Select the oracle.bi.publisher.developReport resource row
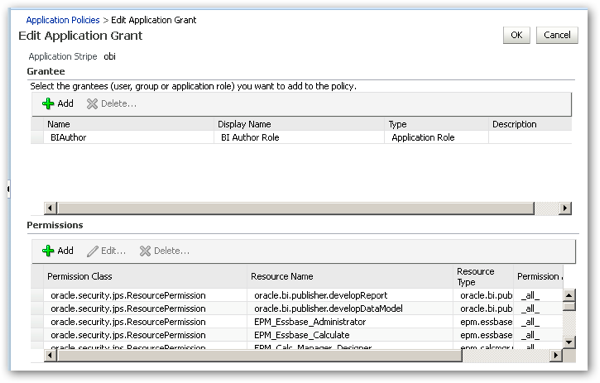 (297, 295)
